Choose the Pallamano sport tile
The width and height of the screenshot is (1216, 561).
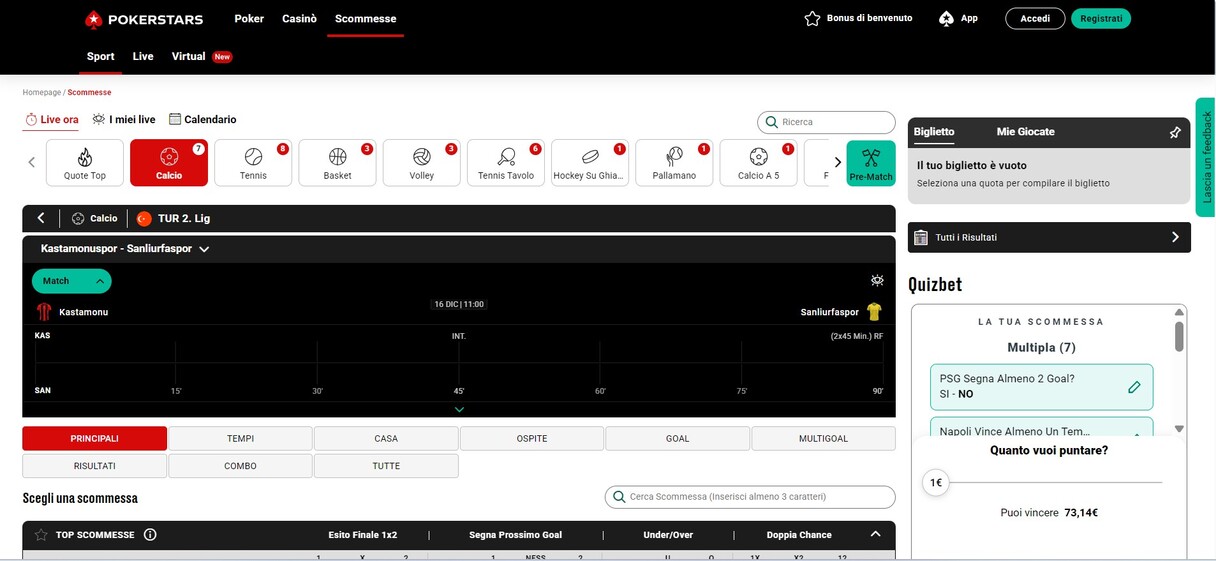(x=674, y=163)
